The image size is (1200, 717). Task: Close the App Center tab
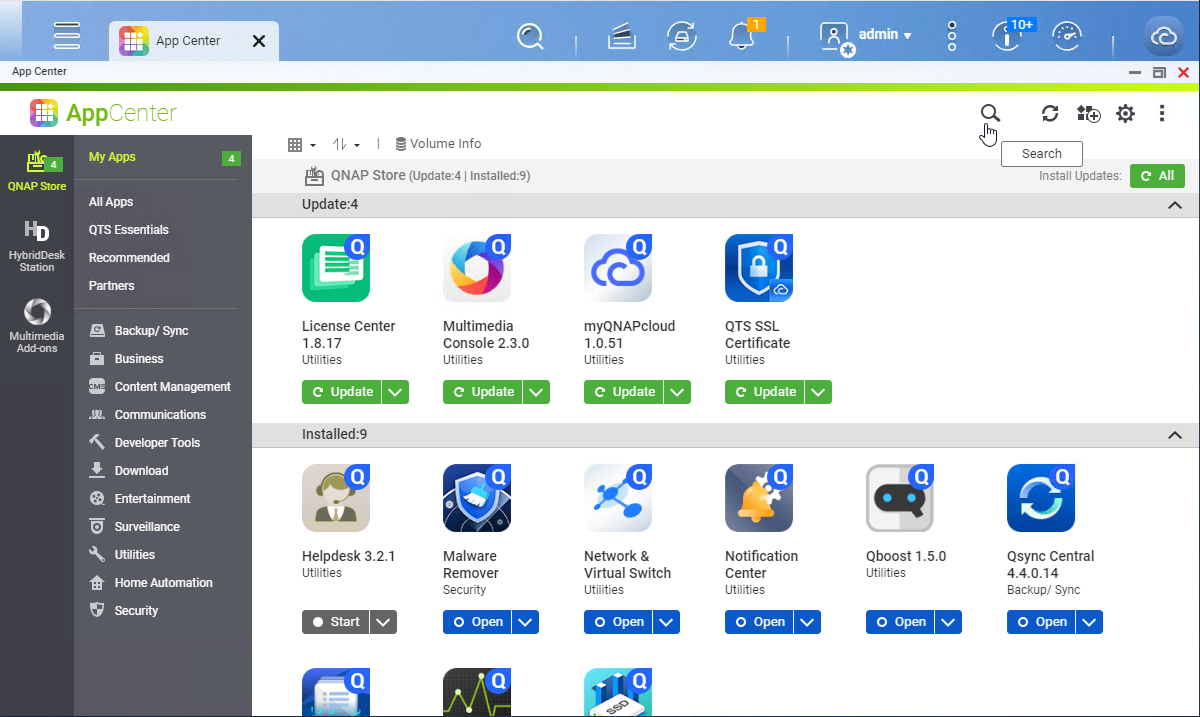pos(259,41)
